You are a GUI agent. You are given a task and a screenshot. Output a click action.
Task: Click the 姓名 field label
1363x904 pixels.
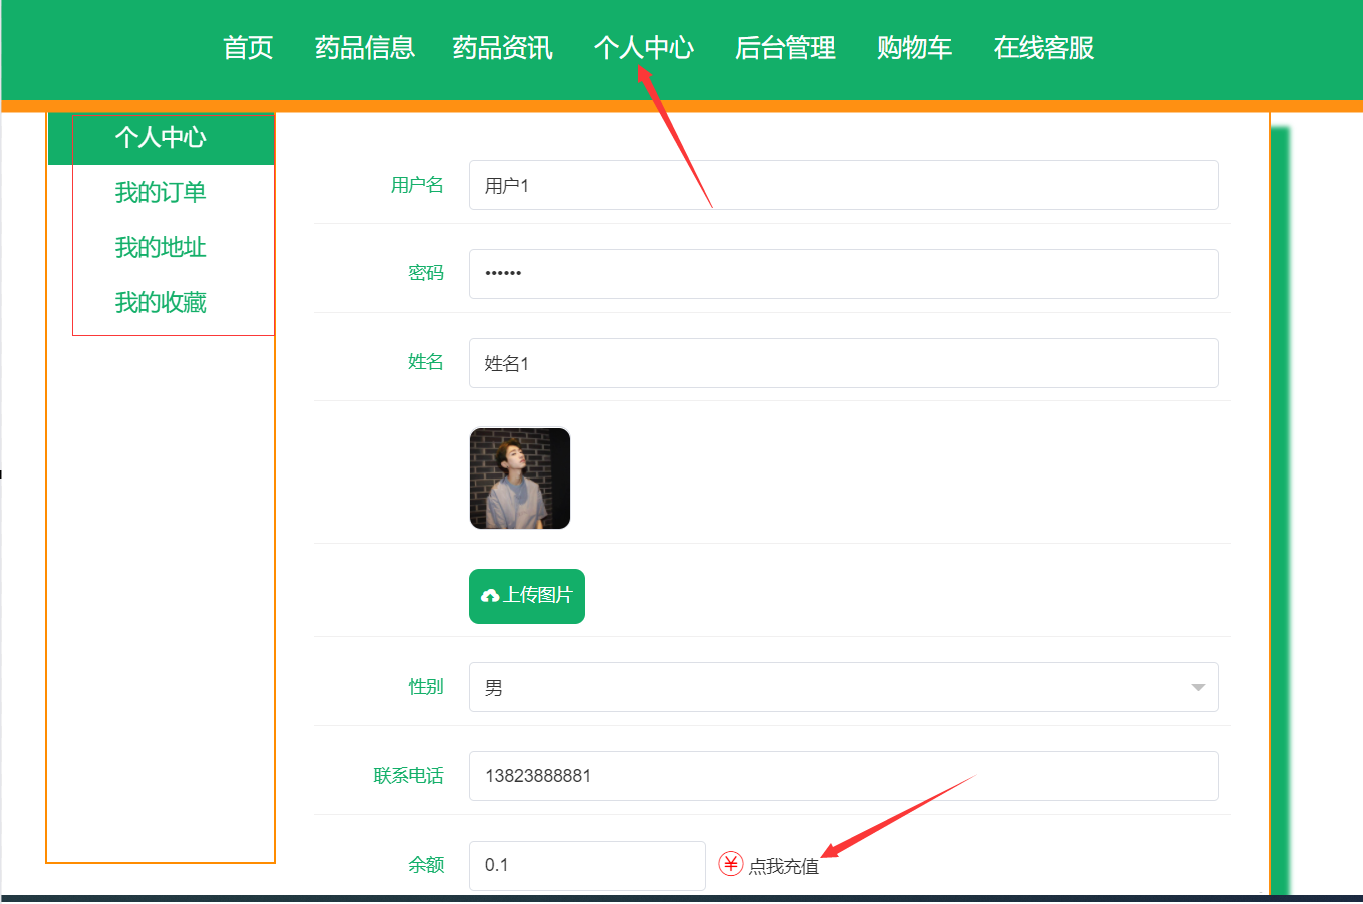[x=426, y=362]
